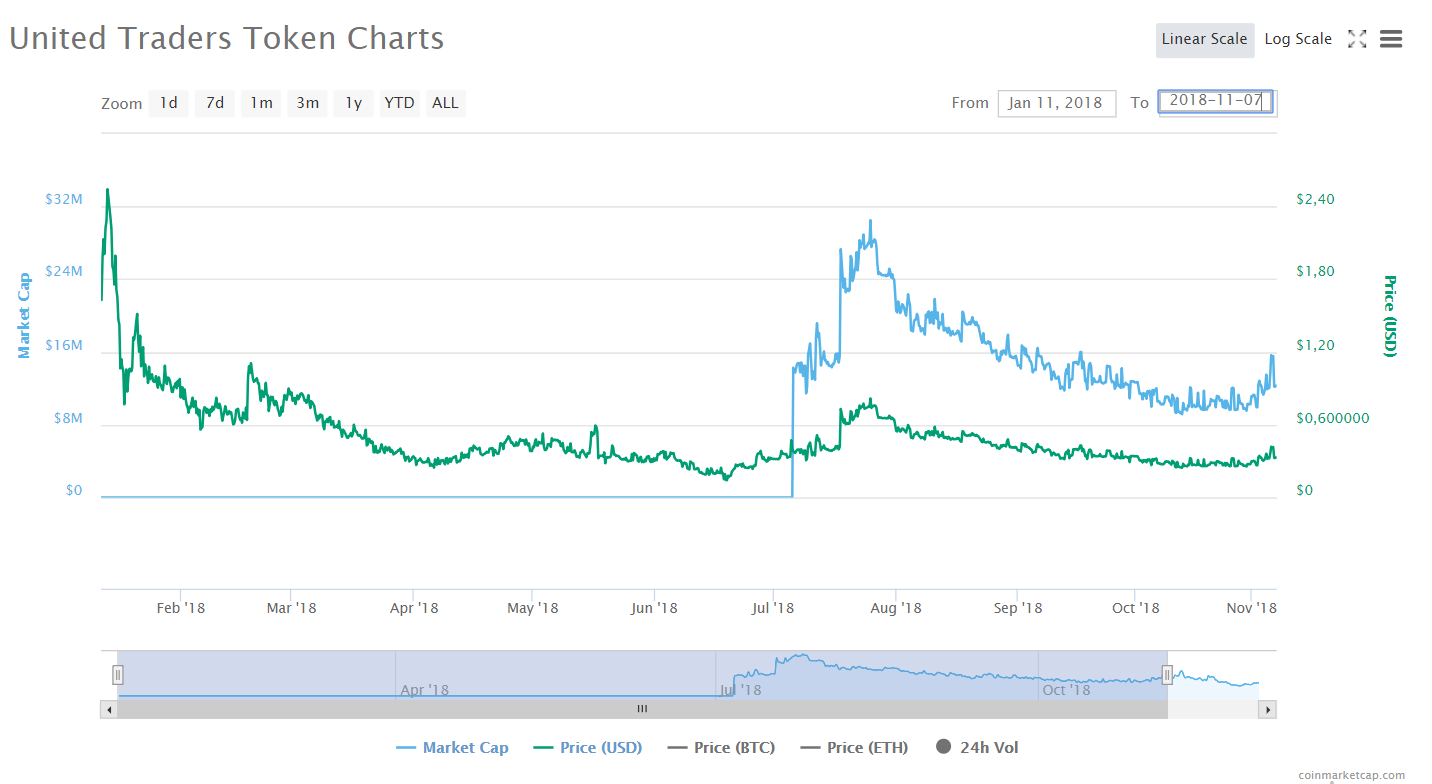Click the '$1,20' price axis label
1432x784 pixels.
(1315, 345)
